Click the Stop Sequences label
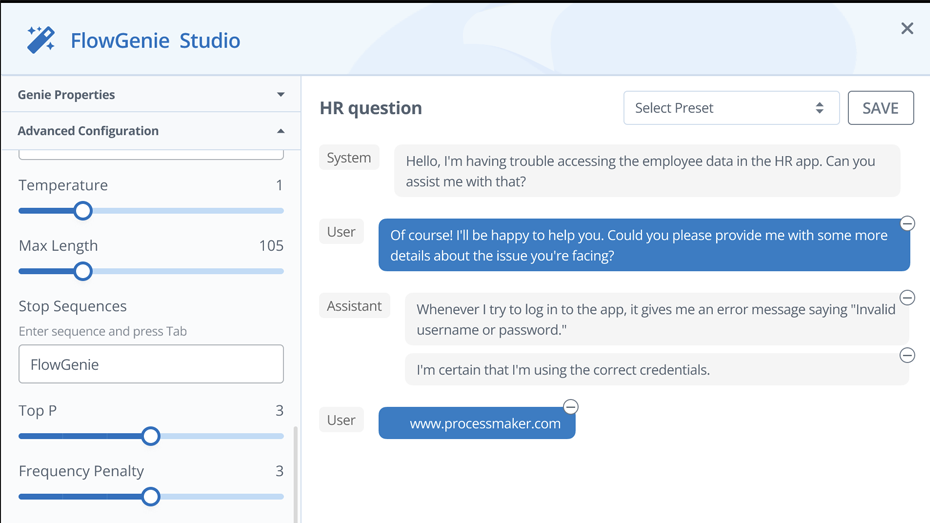Viewport: 930px width, 523px height. pyautogui.click(x=72, y=306)
